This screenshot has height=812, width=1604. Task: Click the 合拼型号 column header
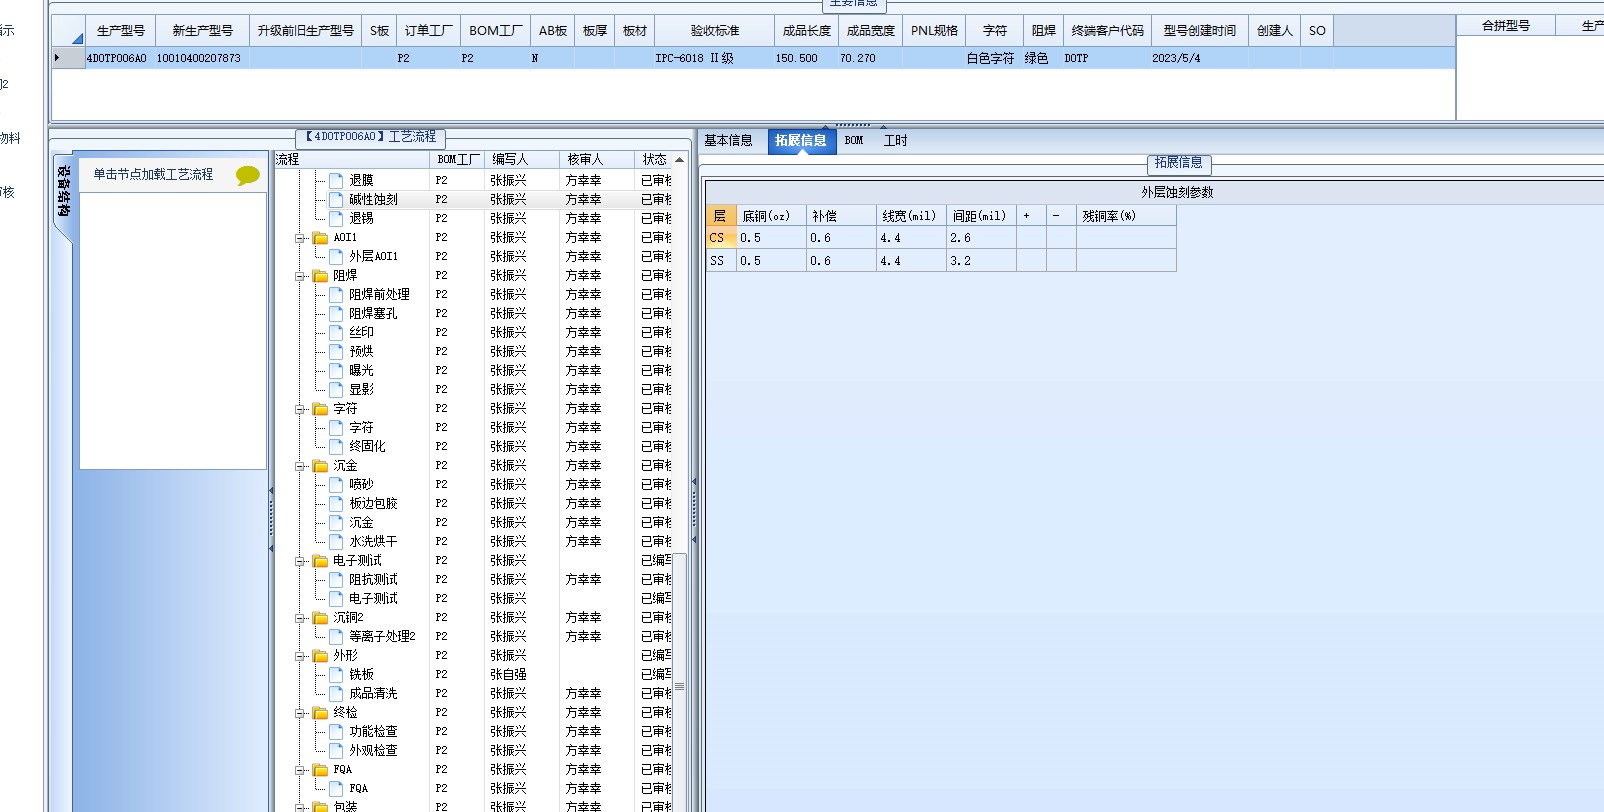pos(1506,25)
